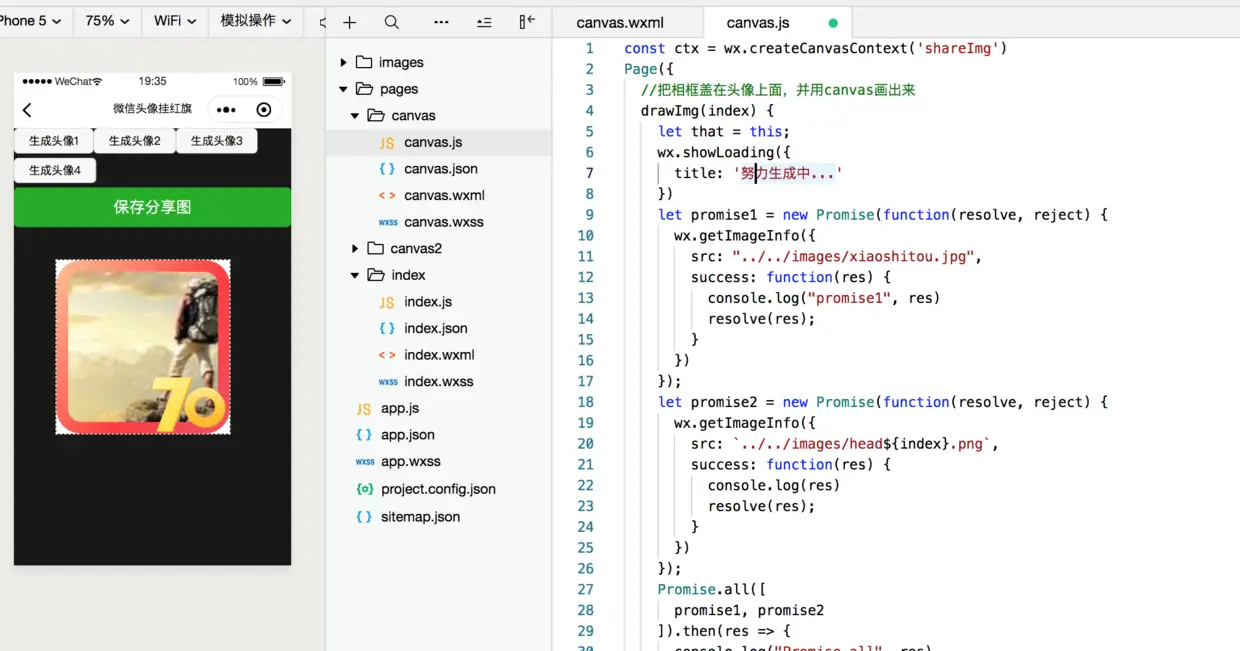The height and width of the screenshot is (651, 1240).
Task: Tap the capsule close circle icon
Action: [x=264, y=110]
